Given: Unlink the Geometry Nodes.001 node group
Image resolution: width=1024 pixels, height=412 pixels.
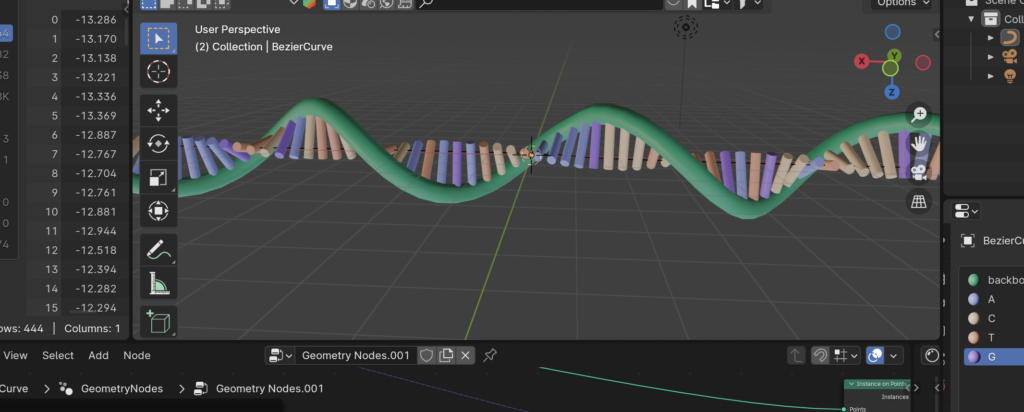Looking at the screenshot, I should click(x=466, y=355).
